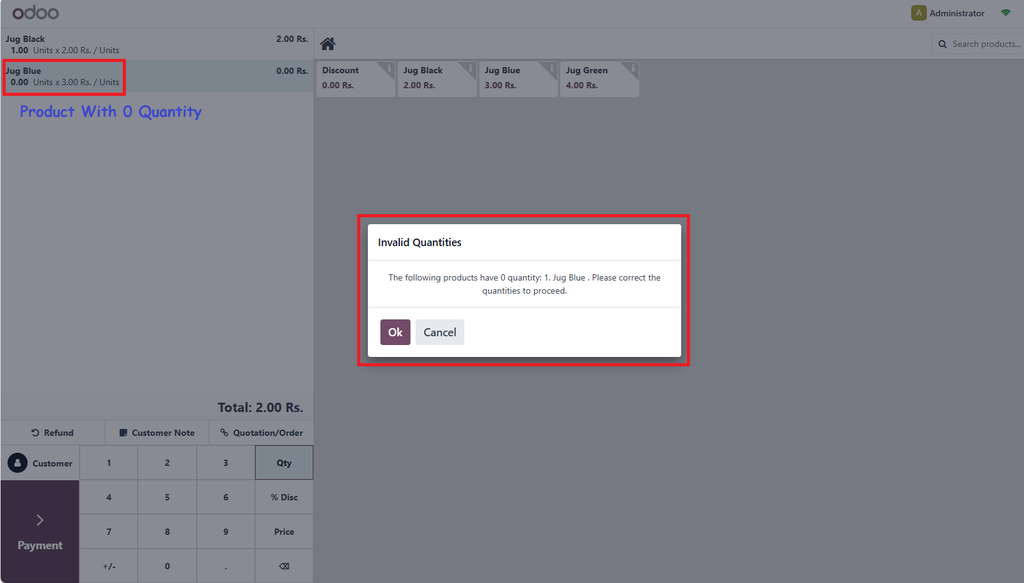
Task: Tap numpad key 4
Action: [x=108, y=497]
